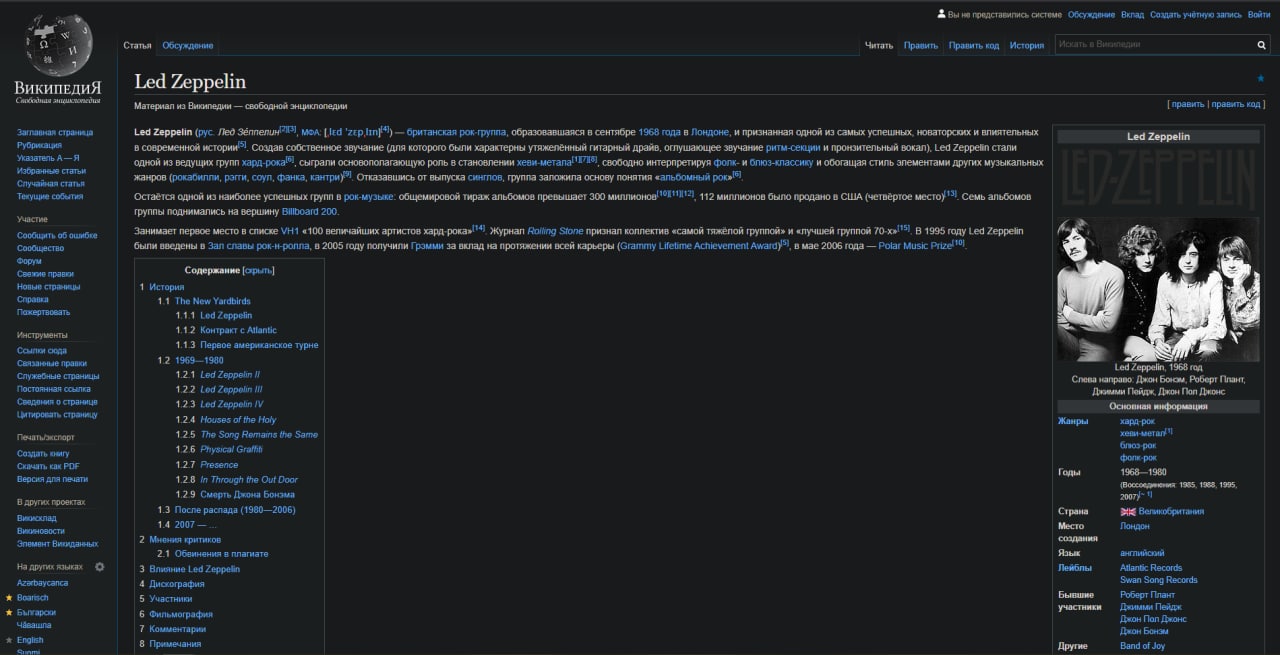1280x655 pixels.
Task: Open Rolling Stone magazine link
Action: [555, 230]
